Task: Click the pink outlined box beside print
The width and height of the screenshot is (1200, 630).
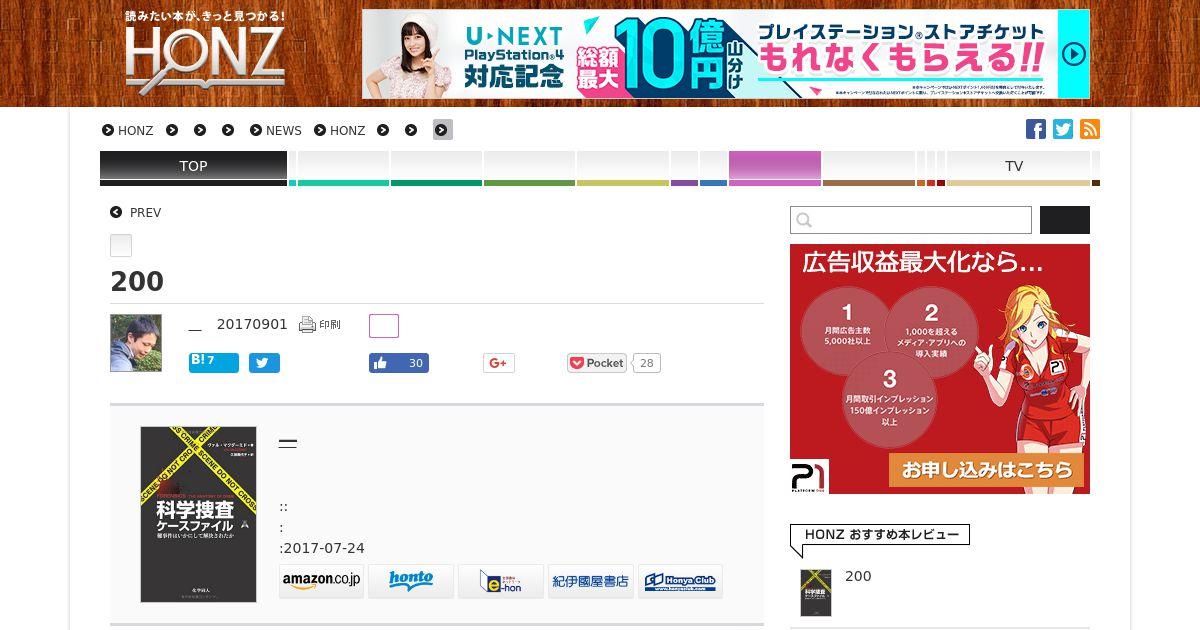Action: [384, 326]
